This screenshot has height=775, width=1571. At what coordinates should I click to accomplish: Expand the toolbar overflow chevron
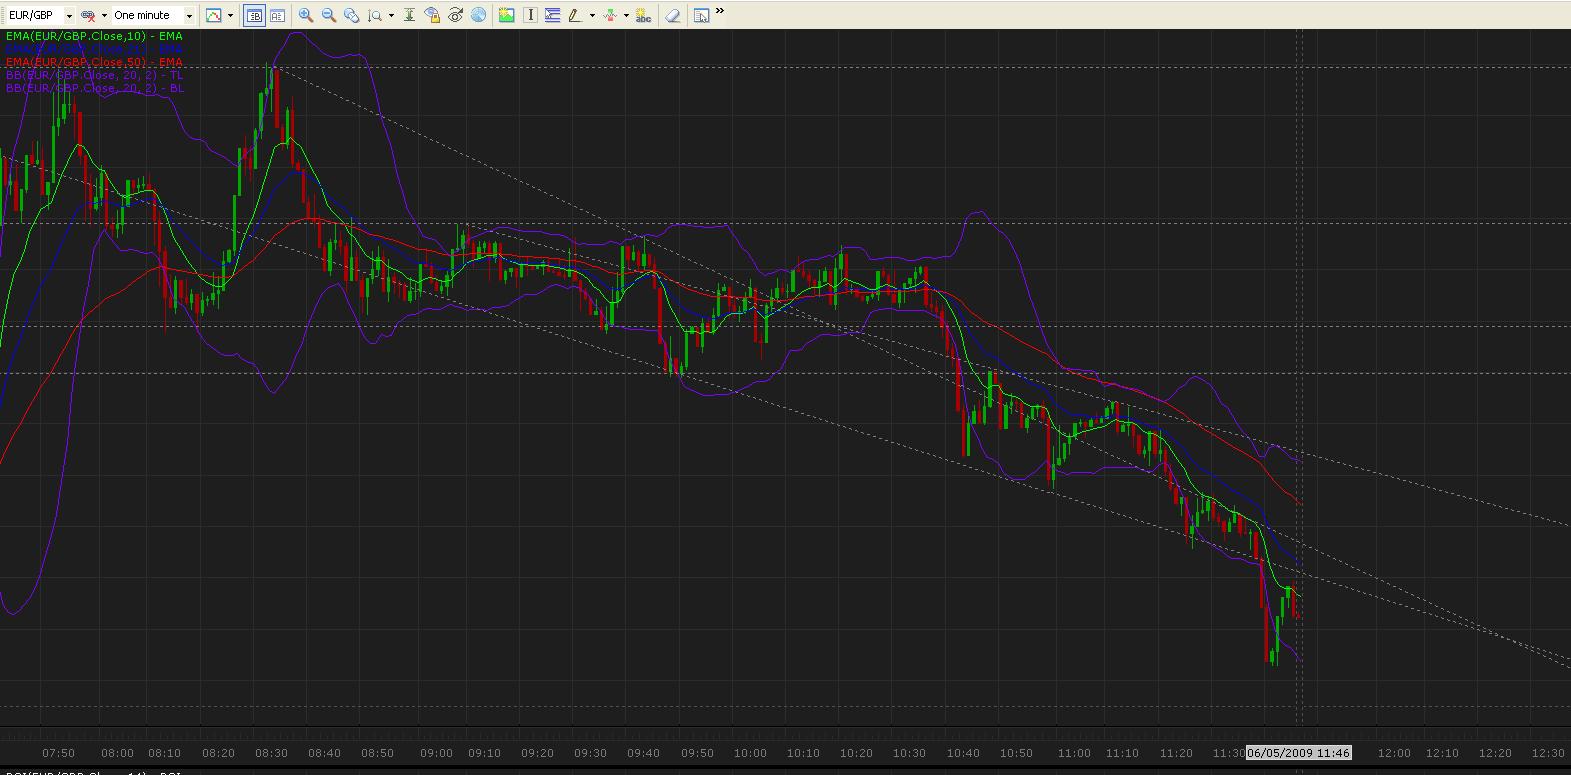pos(720,12)
